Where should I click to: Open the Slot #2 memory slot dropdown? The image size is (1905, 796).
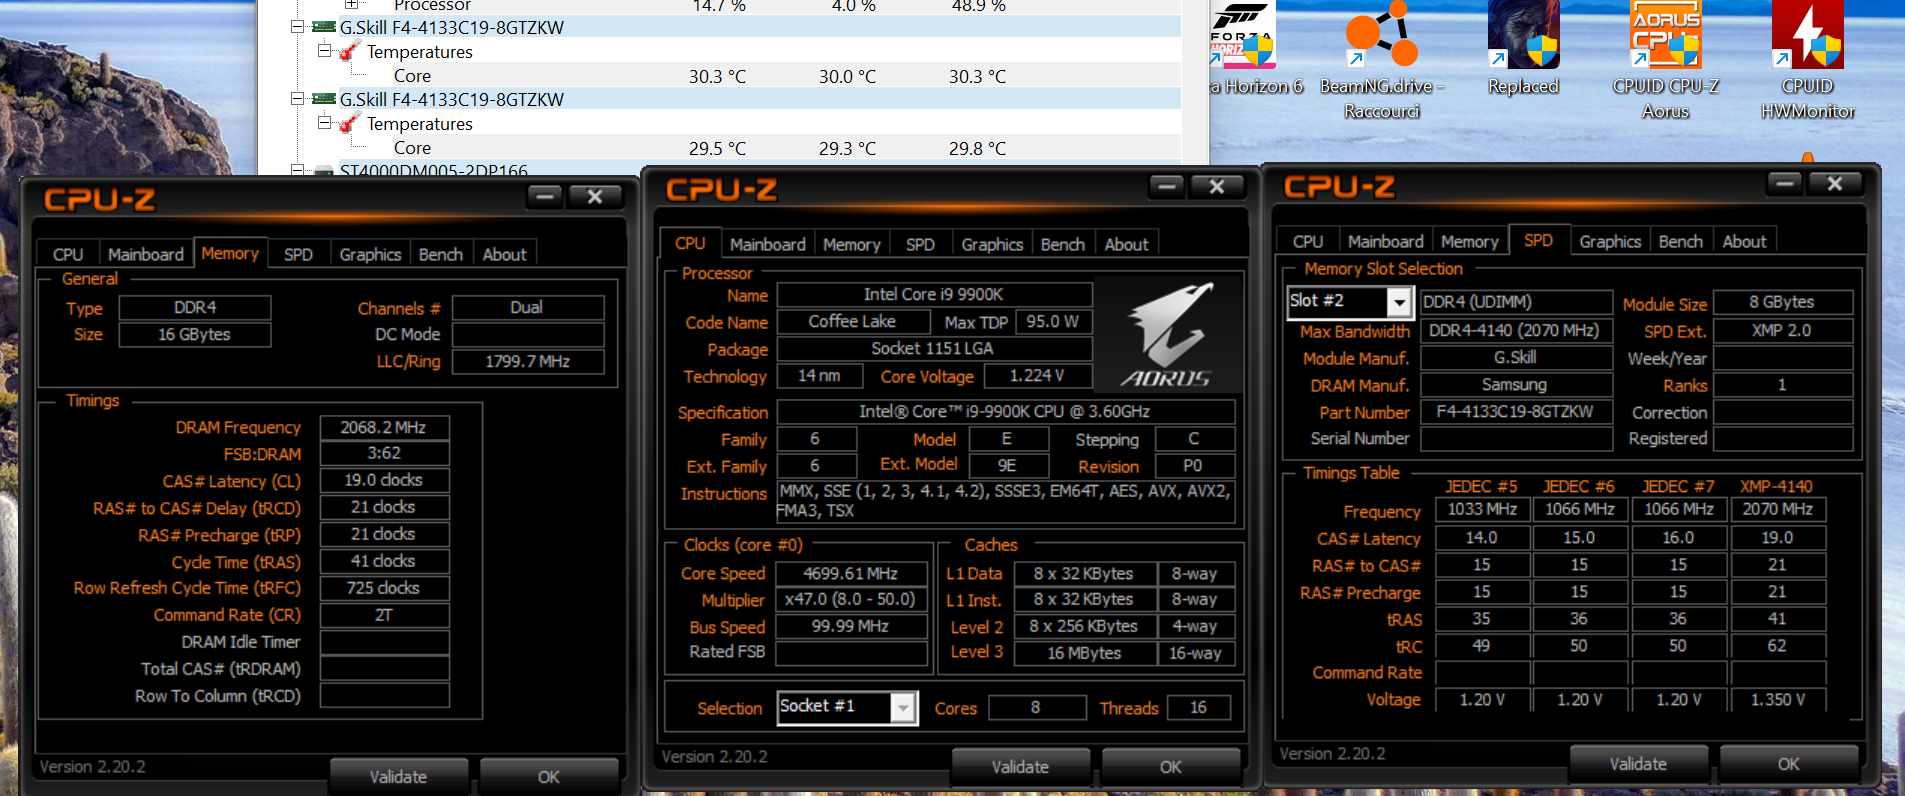(1399, 302)
